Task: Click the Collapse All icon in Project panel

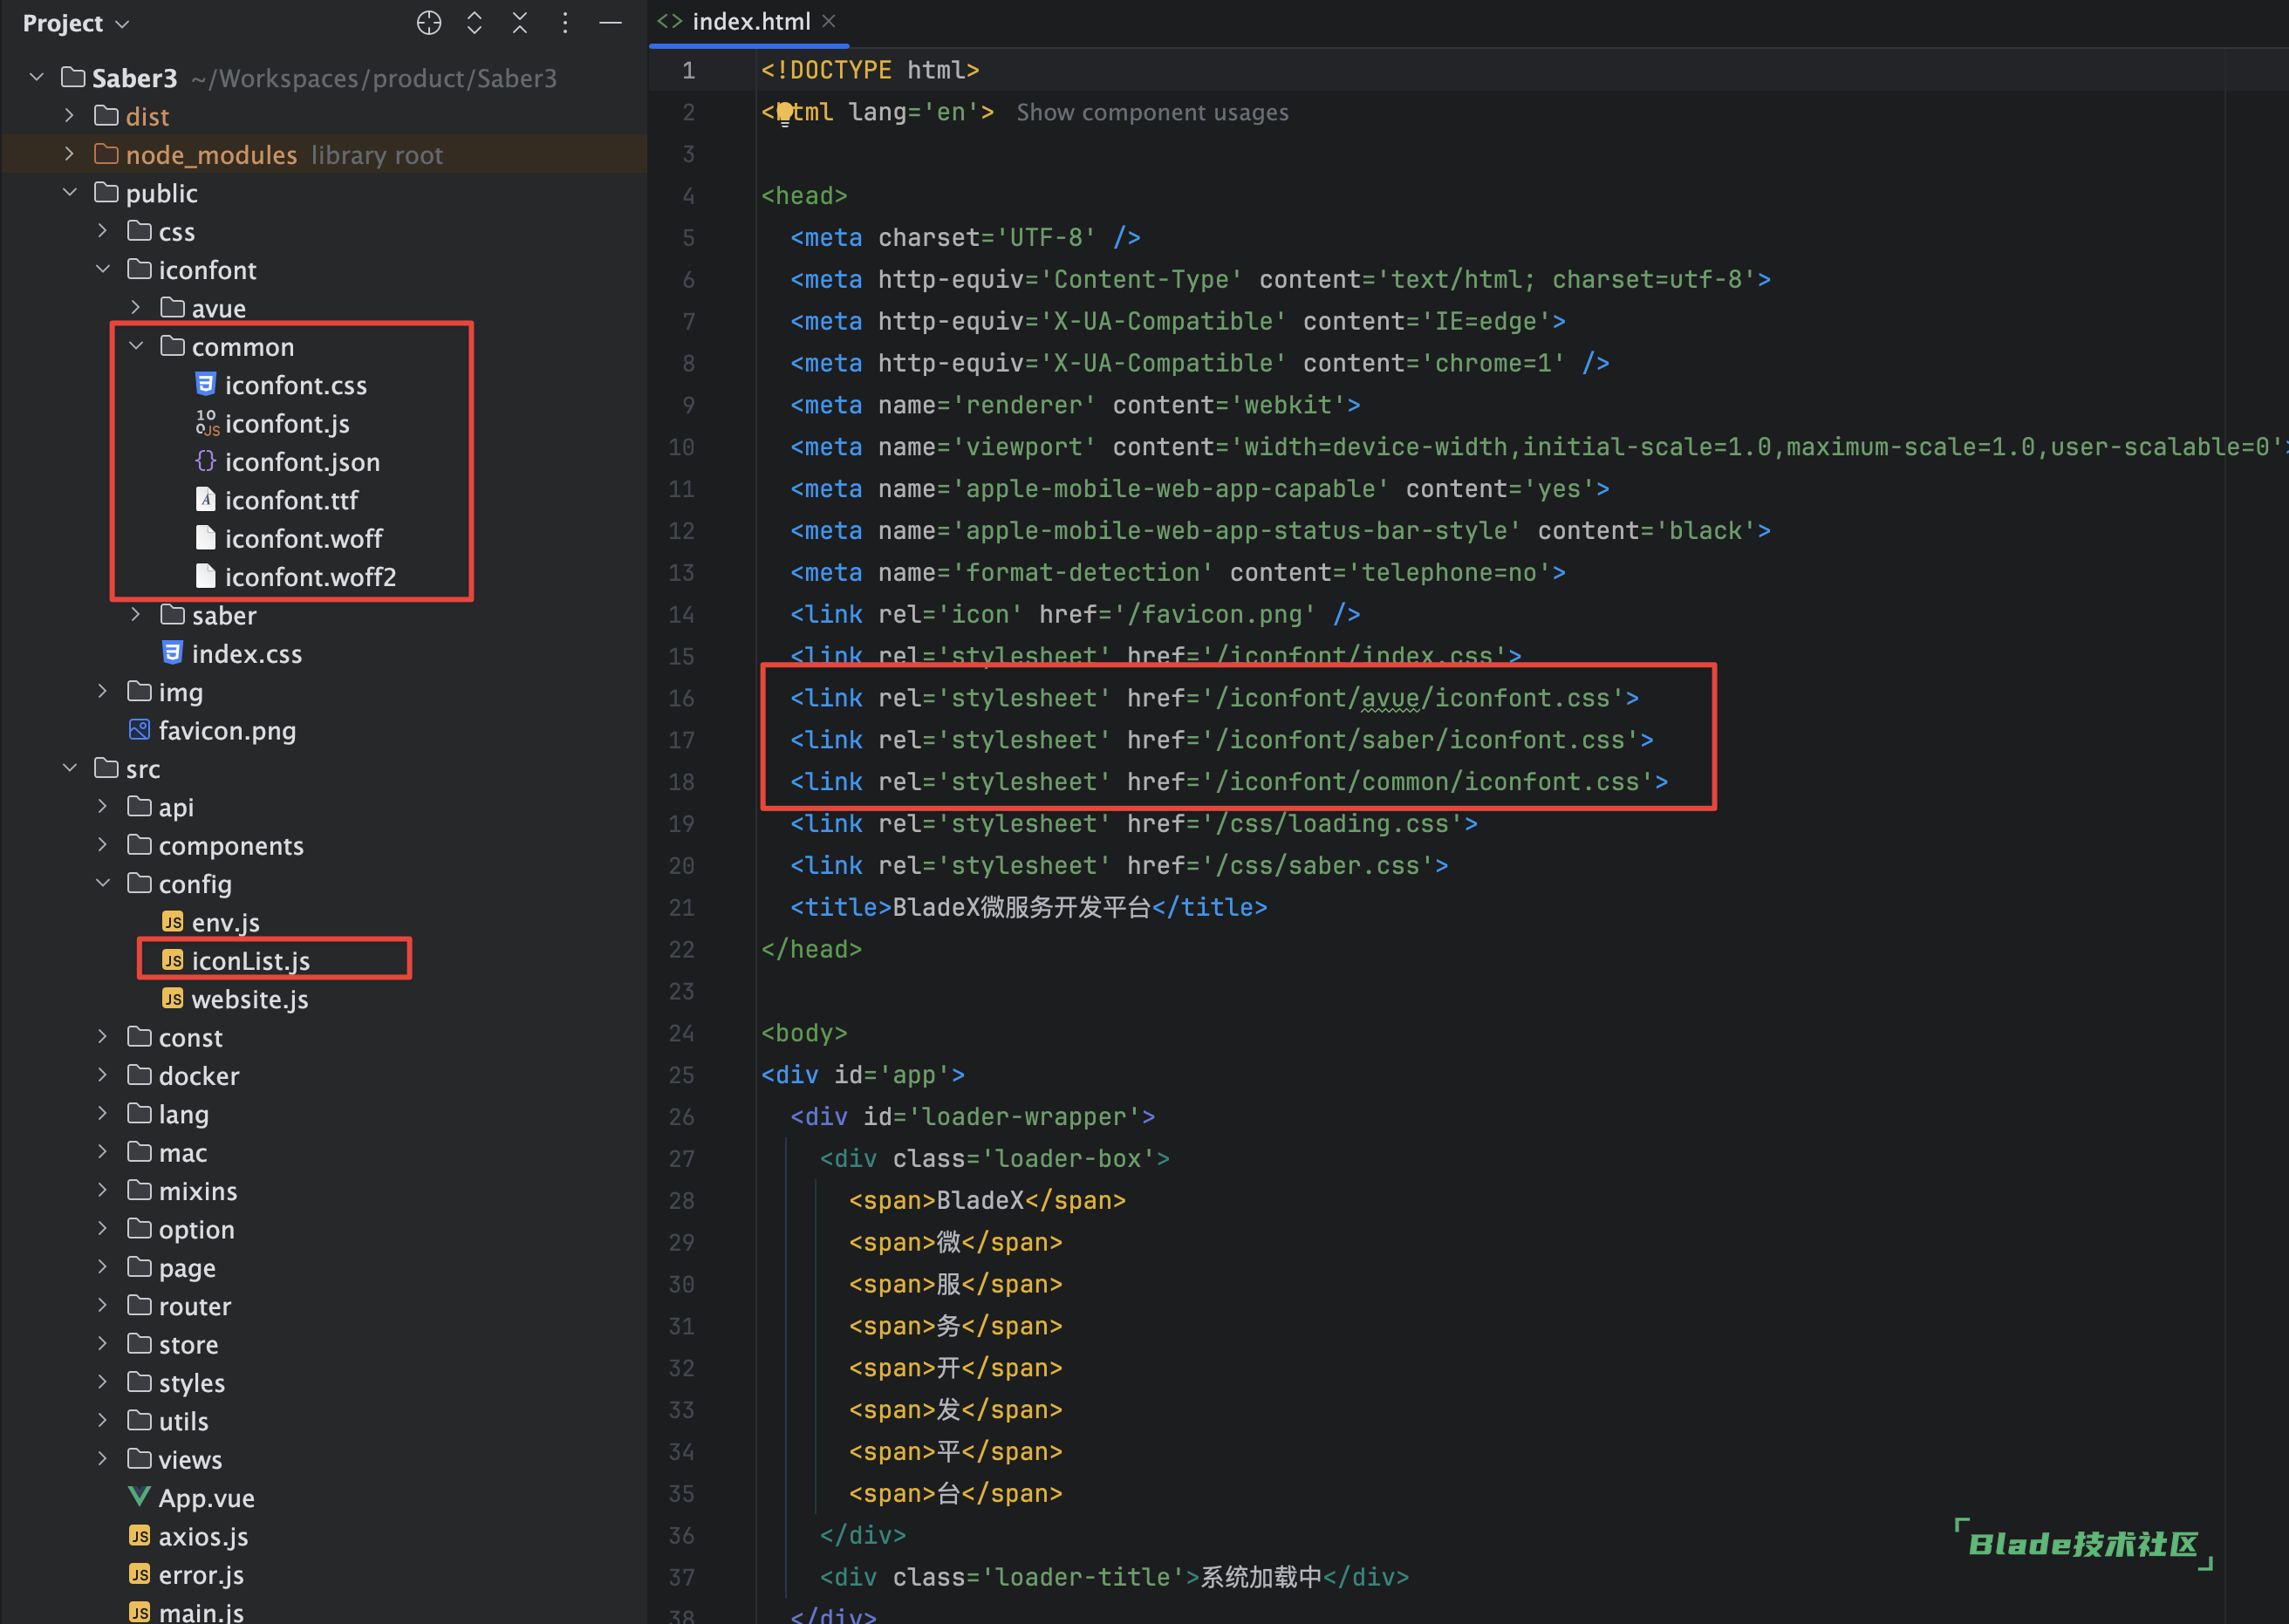Action: pyautogui.click(x=520, y=23)
